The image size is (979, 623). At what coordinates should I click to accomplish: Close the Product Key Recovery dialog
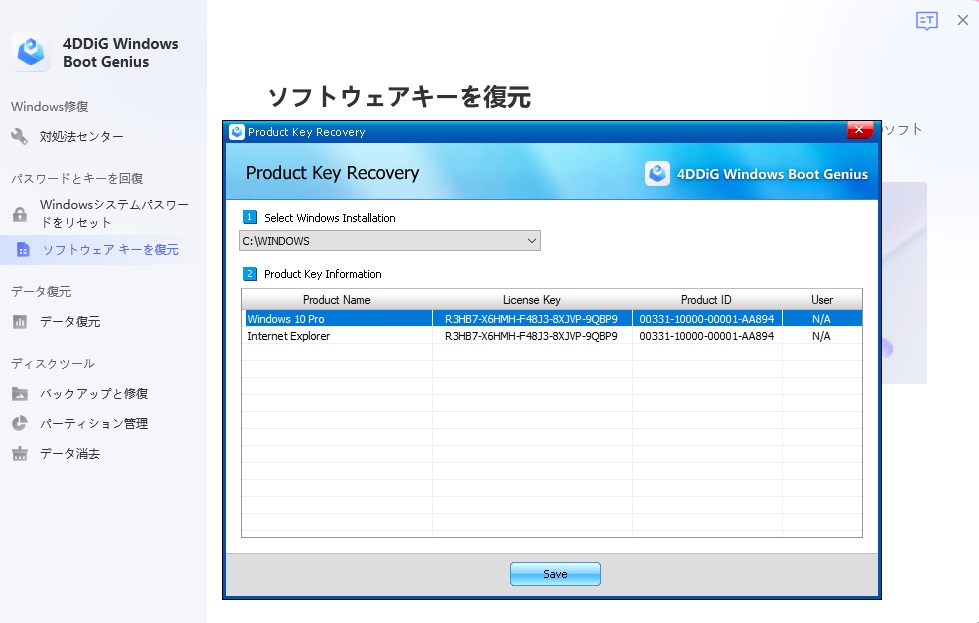pos(859,129)
